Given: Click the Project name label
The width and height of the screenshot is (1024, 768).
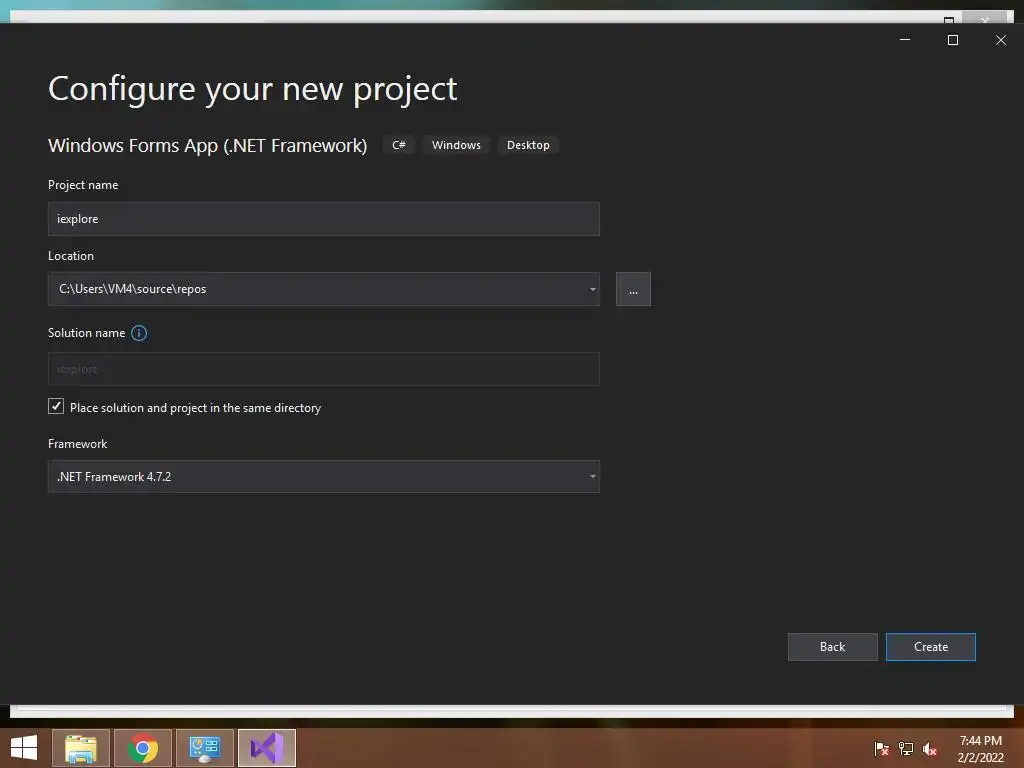Looking at the screenshot, I should pyautogui.click(x=83, y=185).
